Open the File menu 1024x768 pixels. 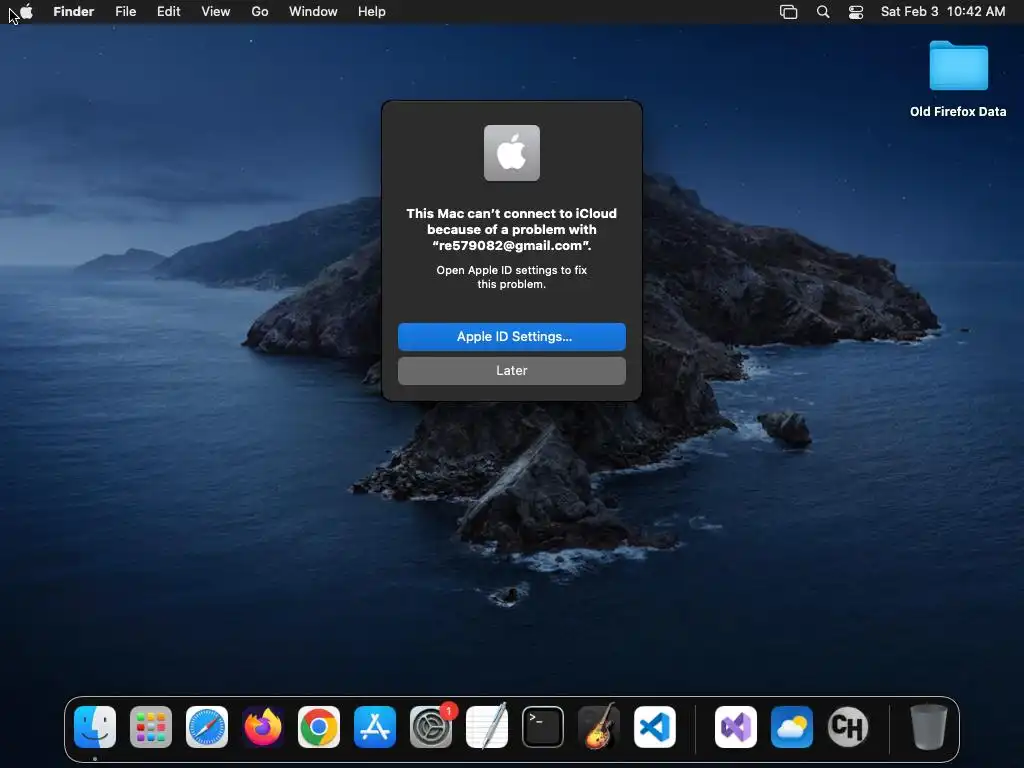(125, 12)
